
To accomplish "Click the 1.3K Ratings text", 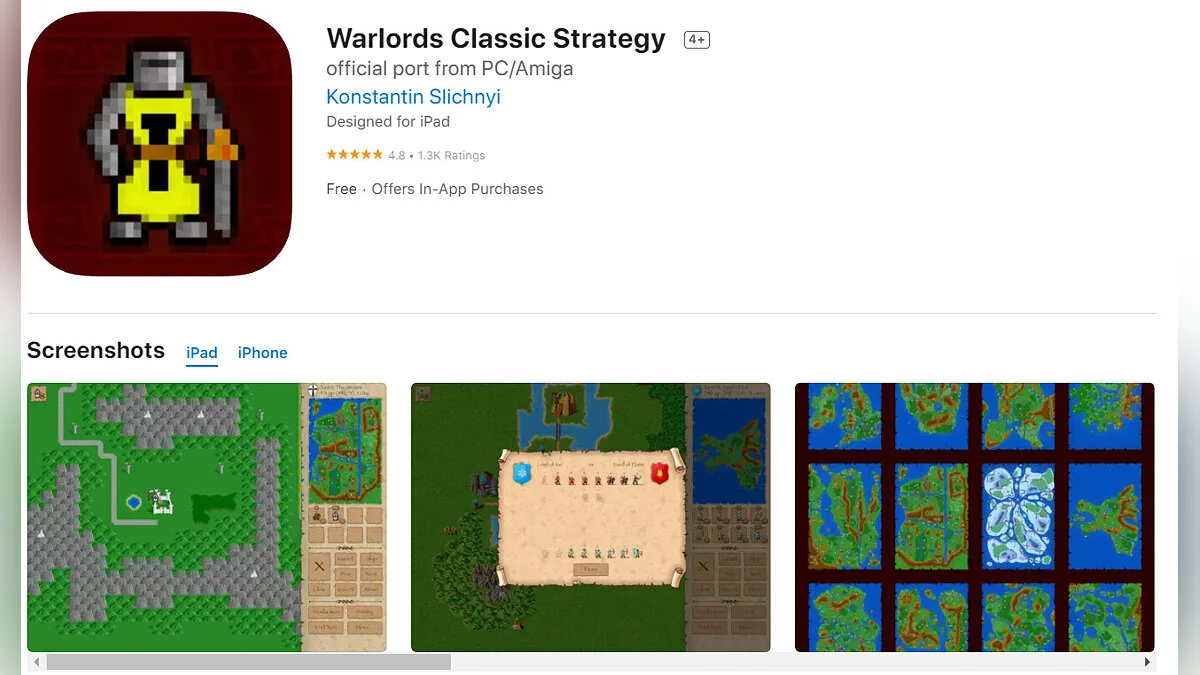I will click(x=451, y=156).
